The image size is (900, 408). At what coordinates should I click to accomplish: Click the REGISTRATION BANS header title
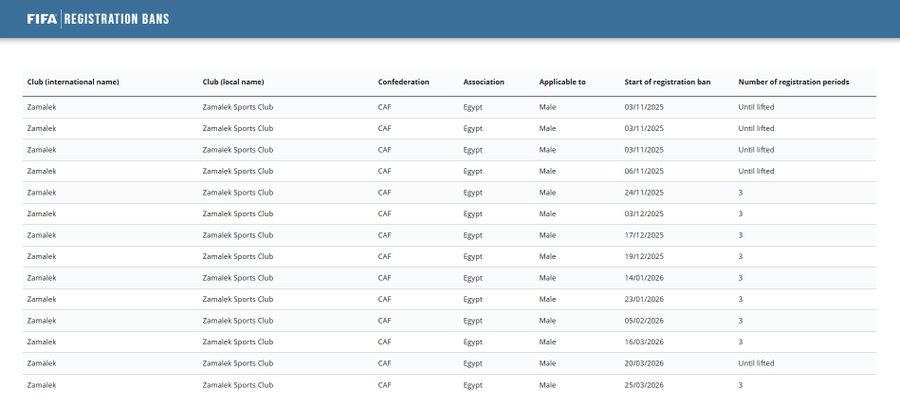117,18
